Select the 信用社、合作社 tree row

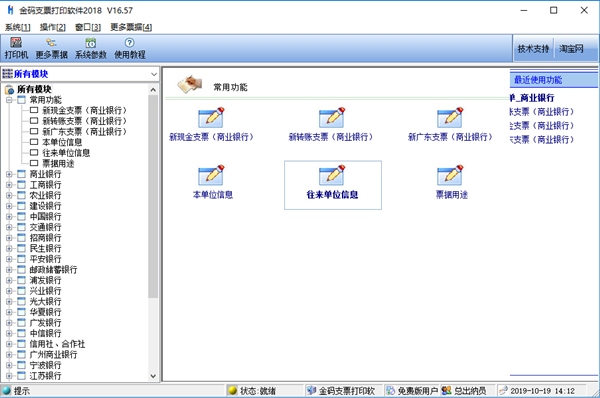(x=57, y=344)
